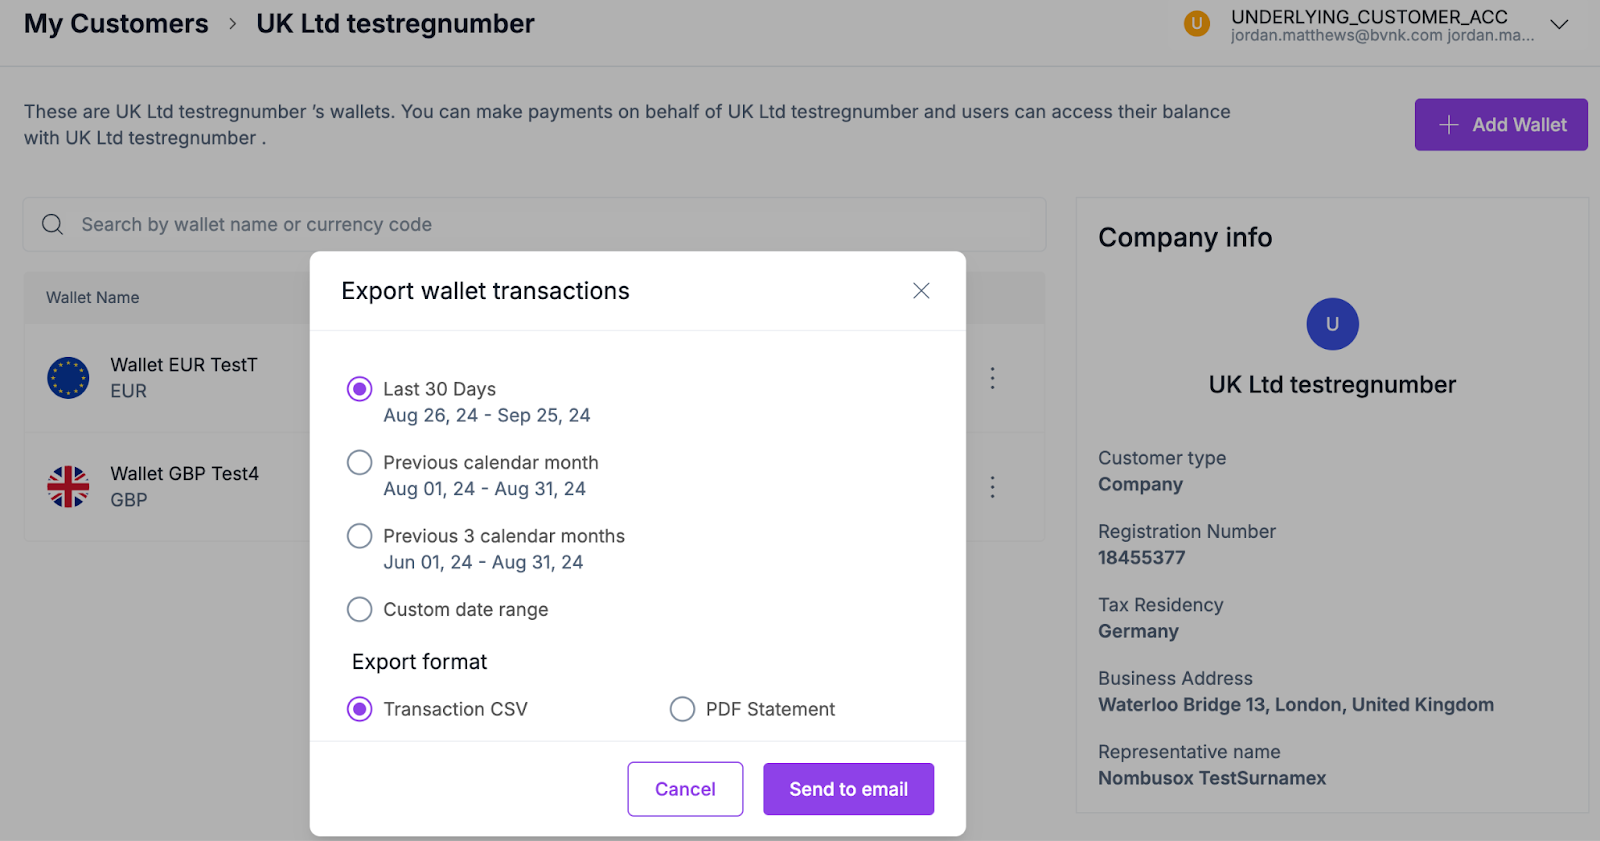1600x841 pixels.
Task: Focus the wallet search field
Action: pyautogui.click(x=550, y=225)
